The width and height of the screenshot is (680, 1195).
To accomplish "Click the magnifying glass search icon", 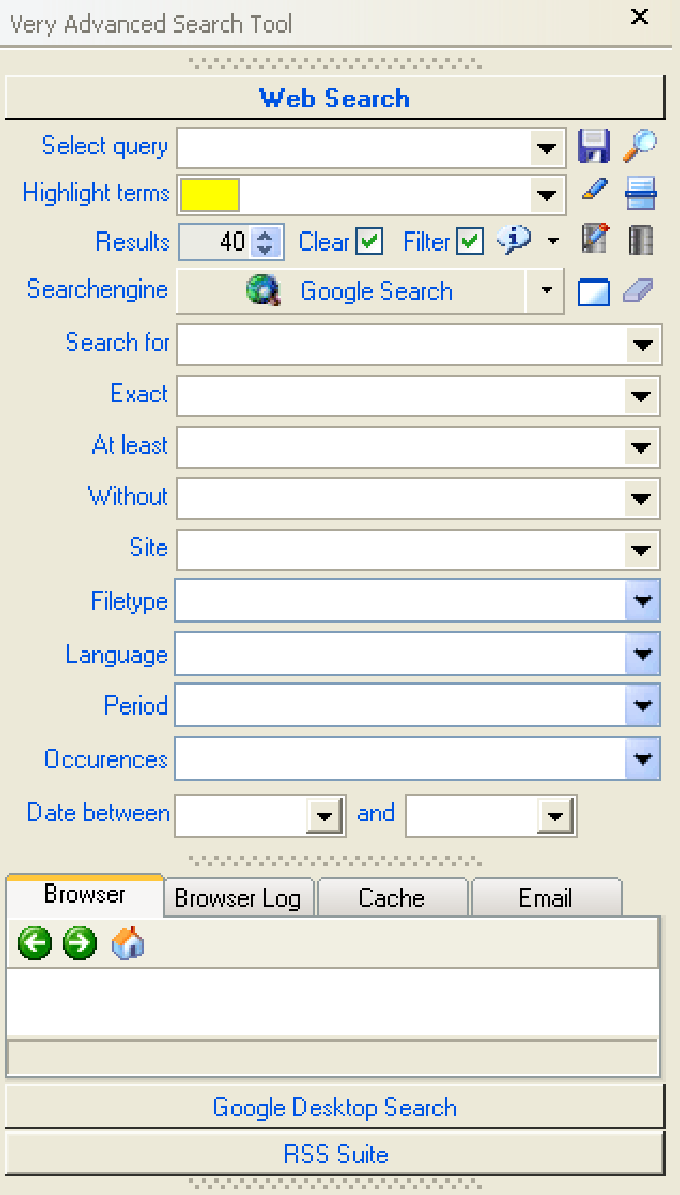I will click(640, 146).
